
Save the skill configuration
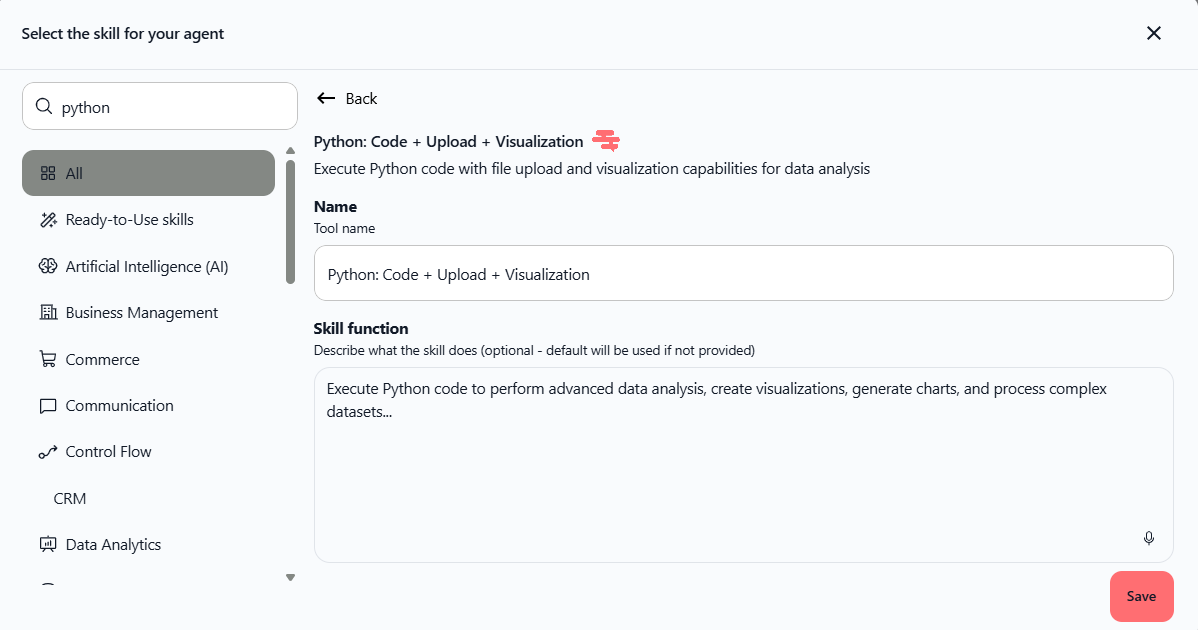1141,597
